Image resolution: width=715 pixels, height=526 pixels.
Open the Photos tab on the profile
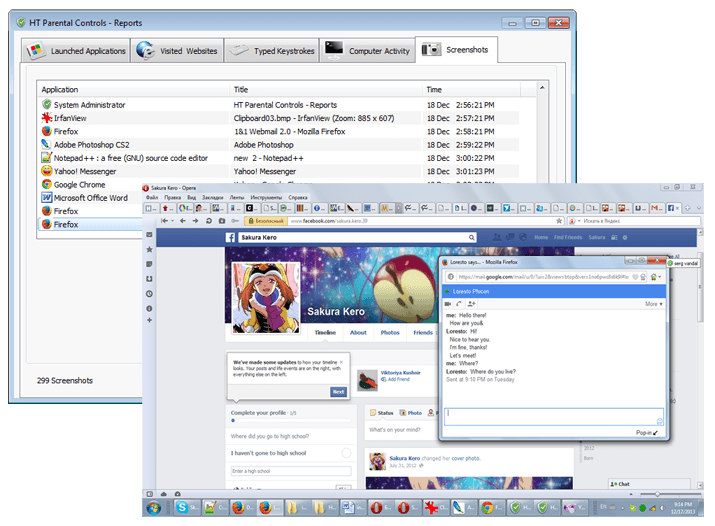(x=390, y=332)
